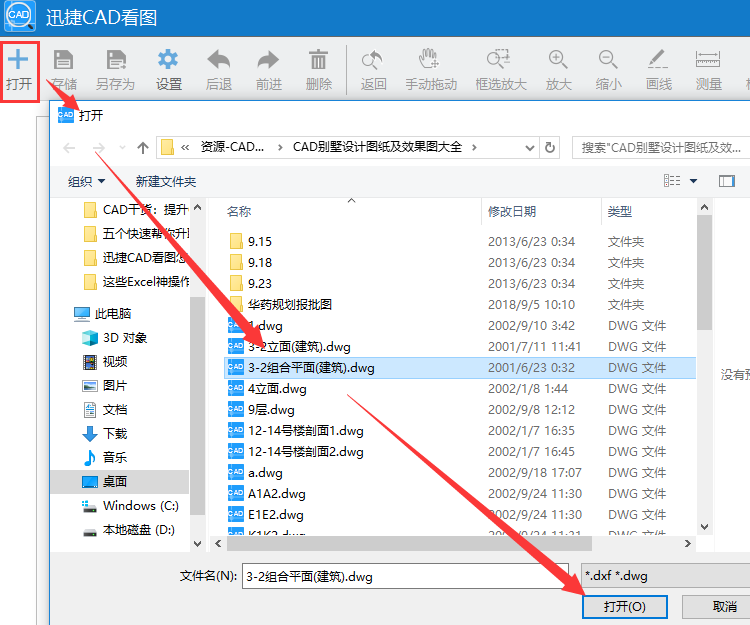Image resolution: width=750 pixels, height=625 pixels.
Task: Open the file type *.dxf *.dwg filter
Action: pos(665,576)
